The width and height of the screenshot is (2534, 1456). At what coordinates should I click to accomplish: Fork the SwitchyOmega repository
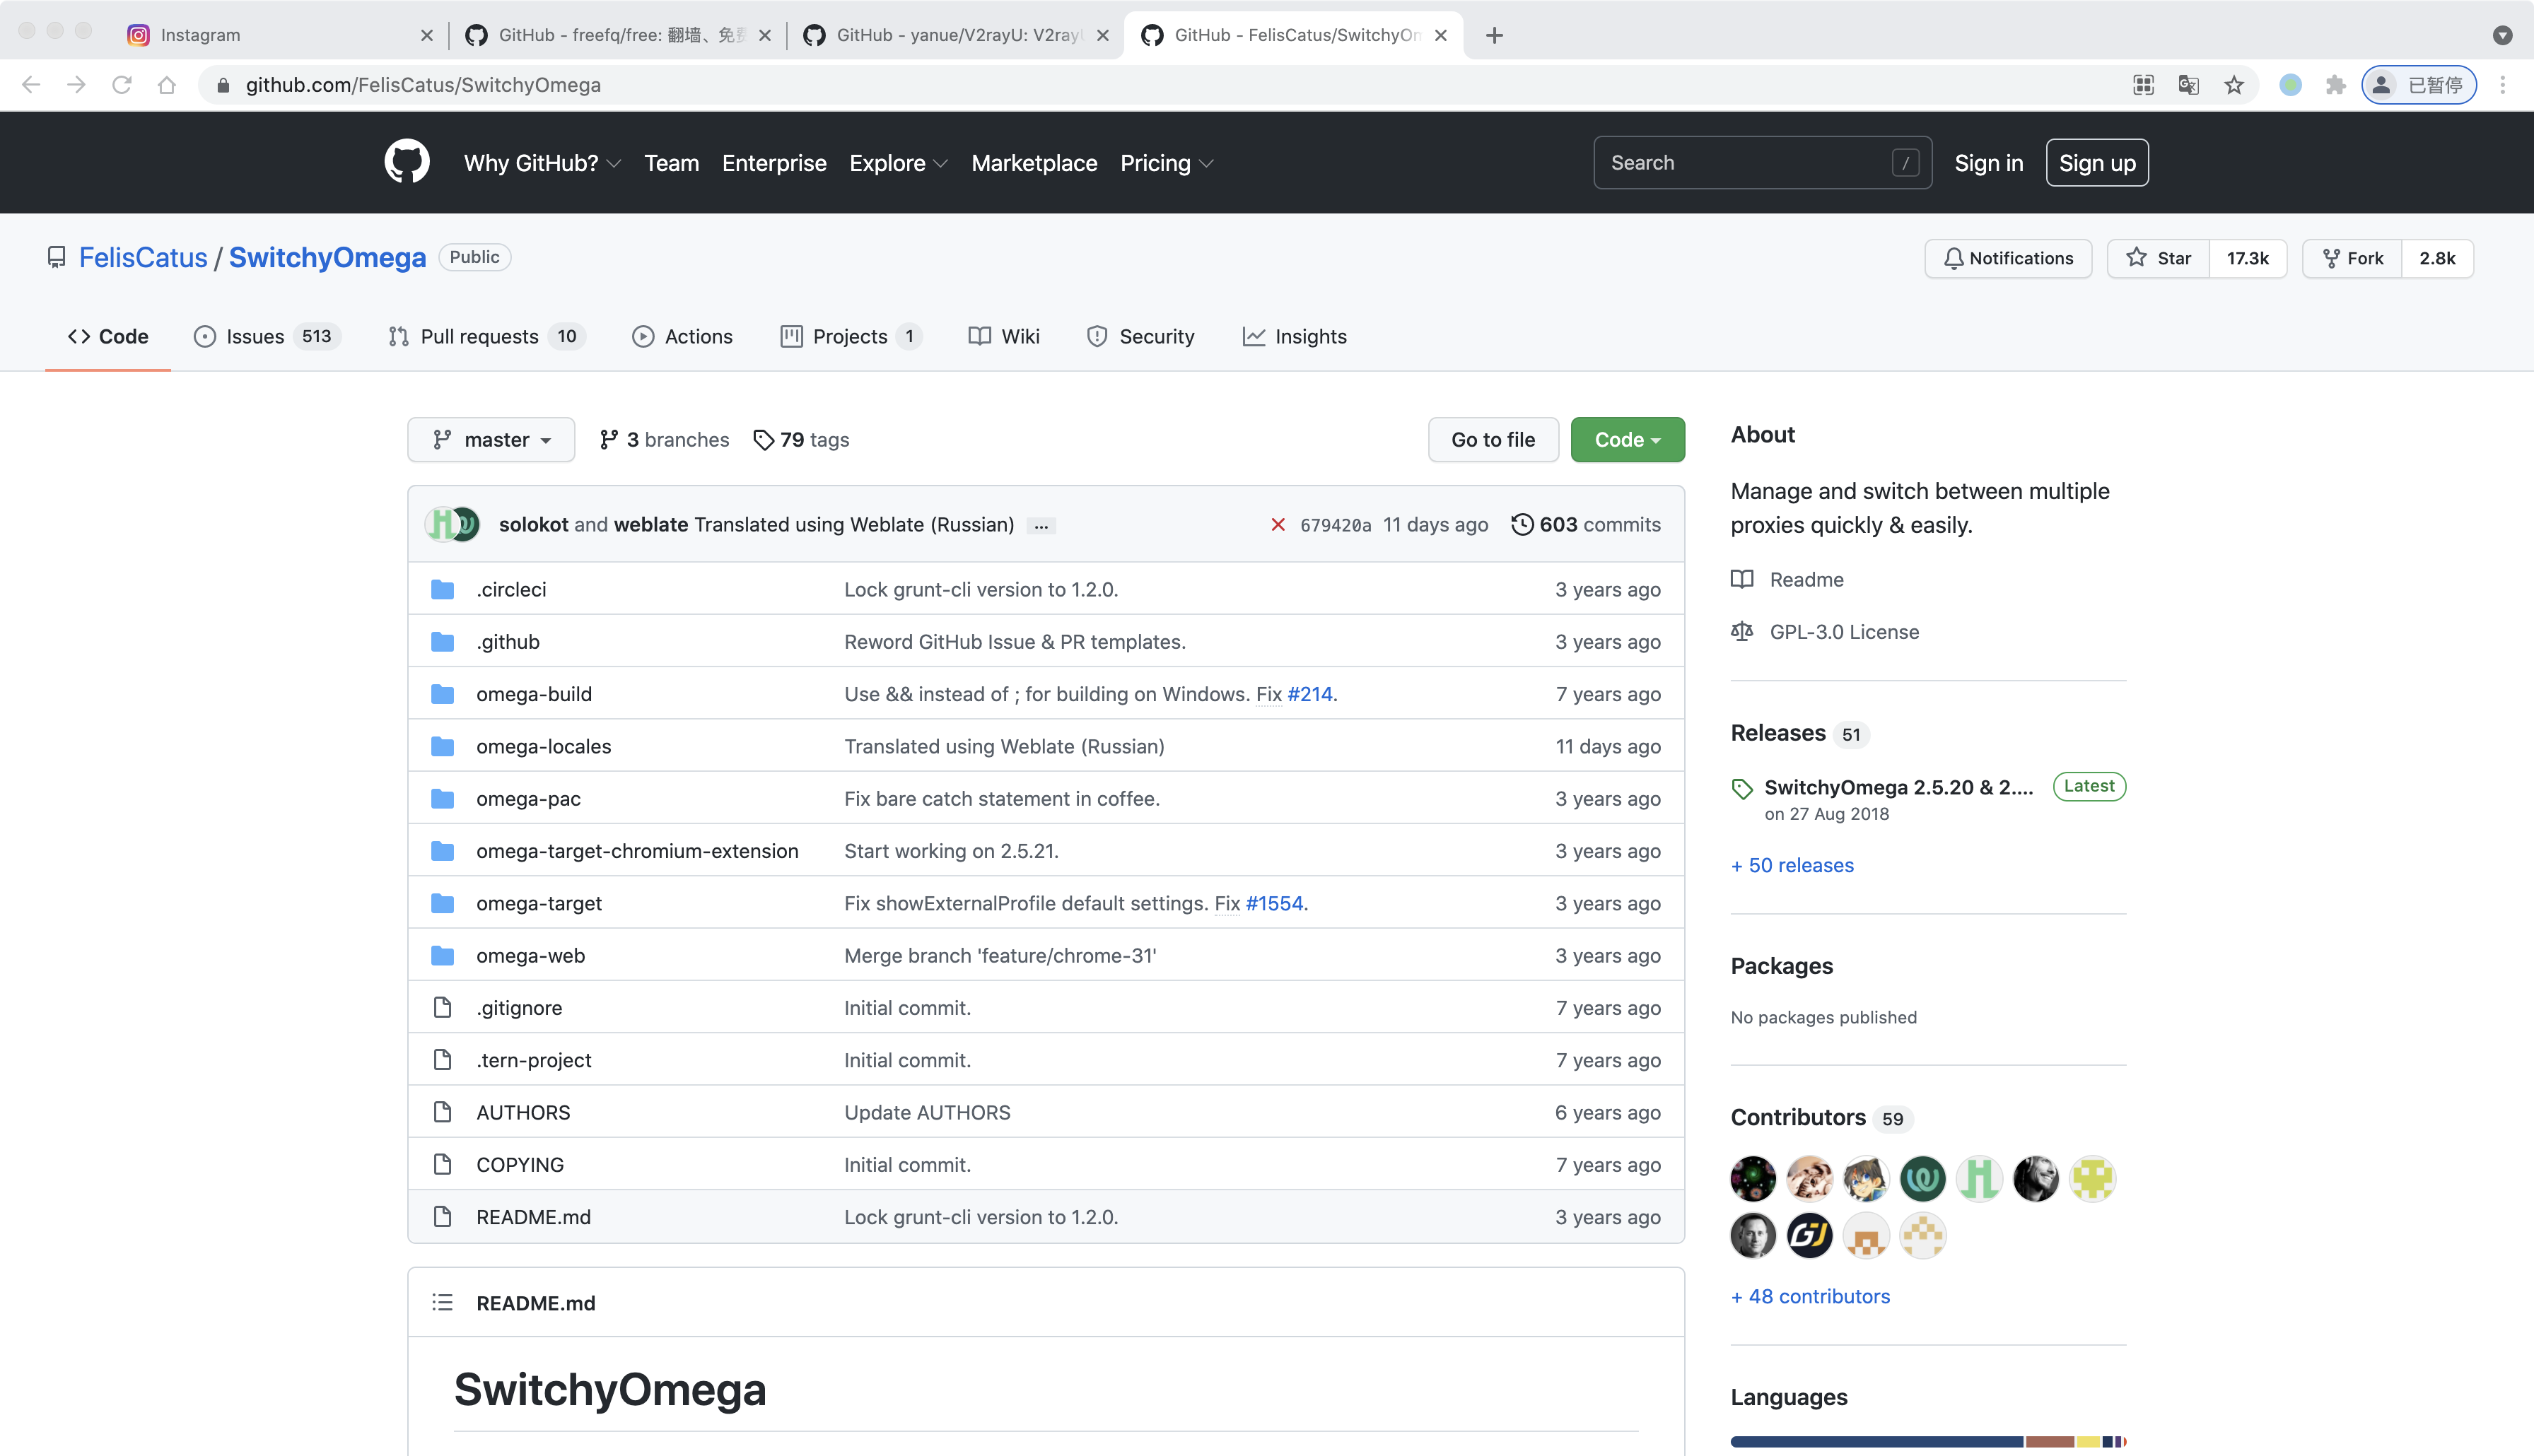click(2353, 258)
